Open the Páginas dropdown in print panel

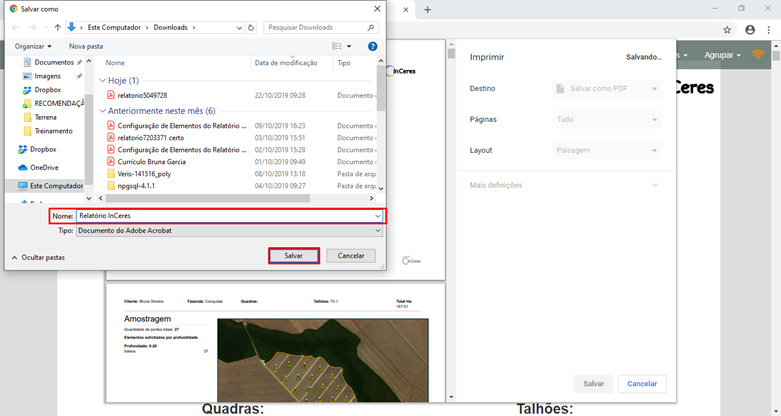607,120
